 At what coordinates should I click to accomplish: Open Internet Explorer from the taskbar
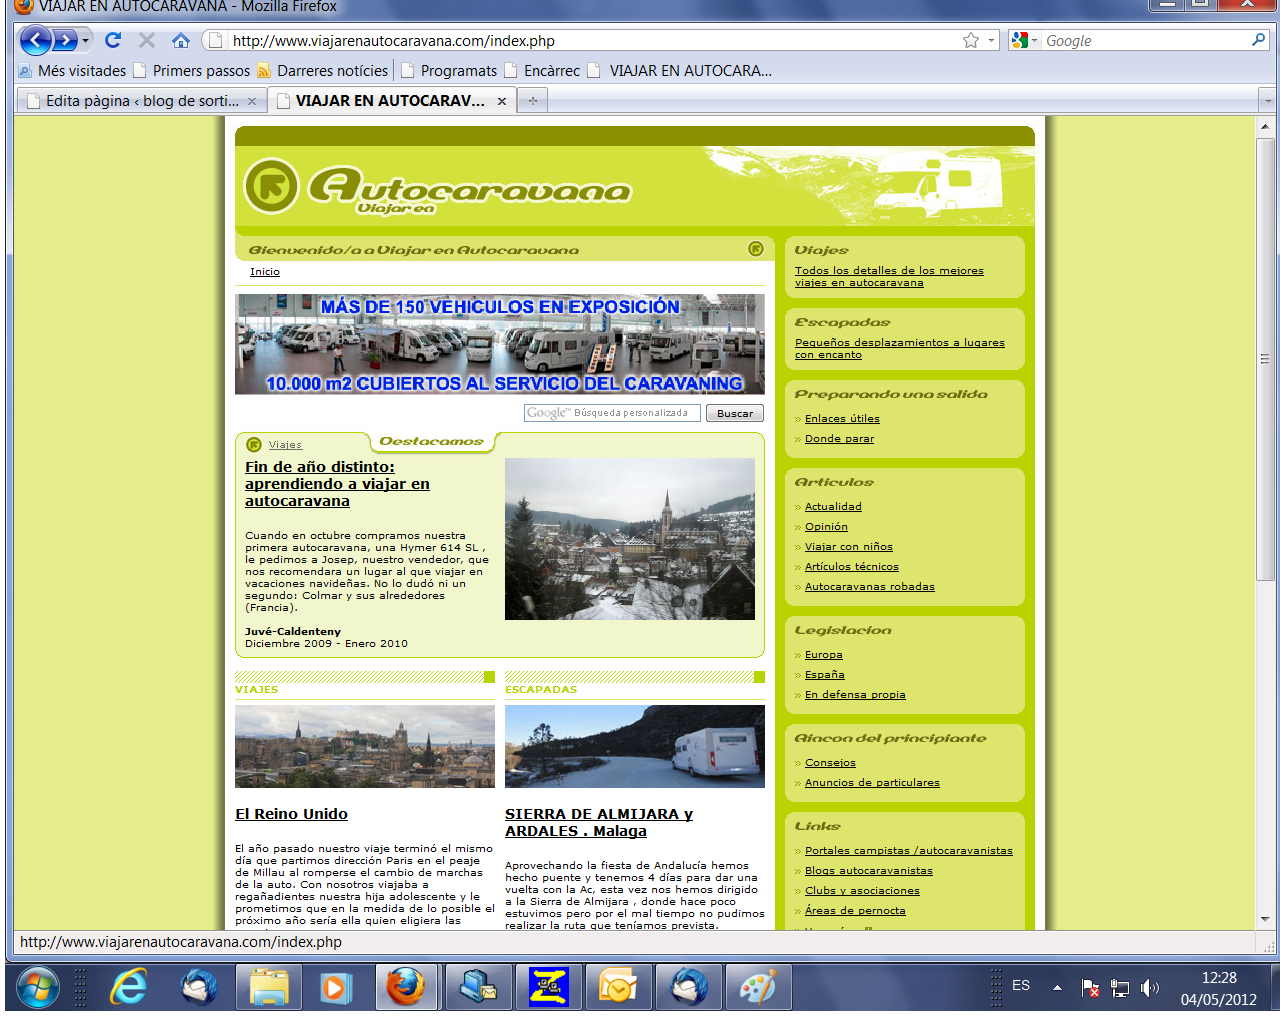pyautogui.click(x=128, y=988)
